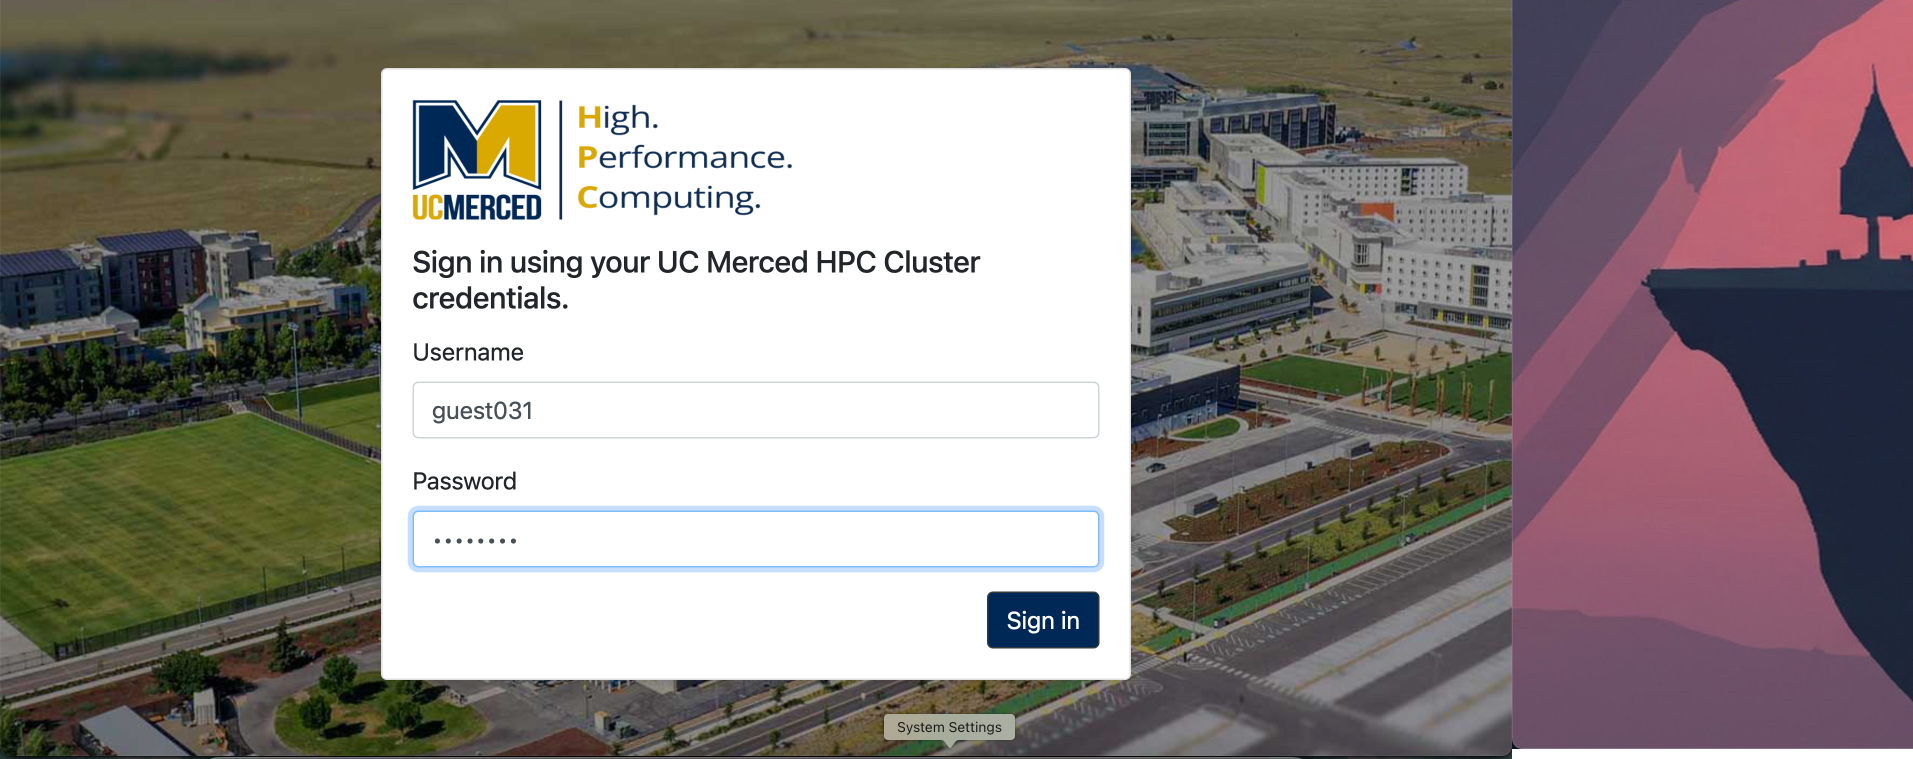Click on the masked password dots
Screen dimensions: 1913x759
click(x=475, y=541)
